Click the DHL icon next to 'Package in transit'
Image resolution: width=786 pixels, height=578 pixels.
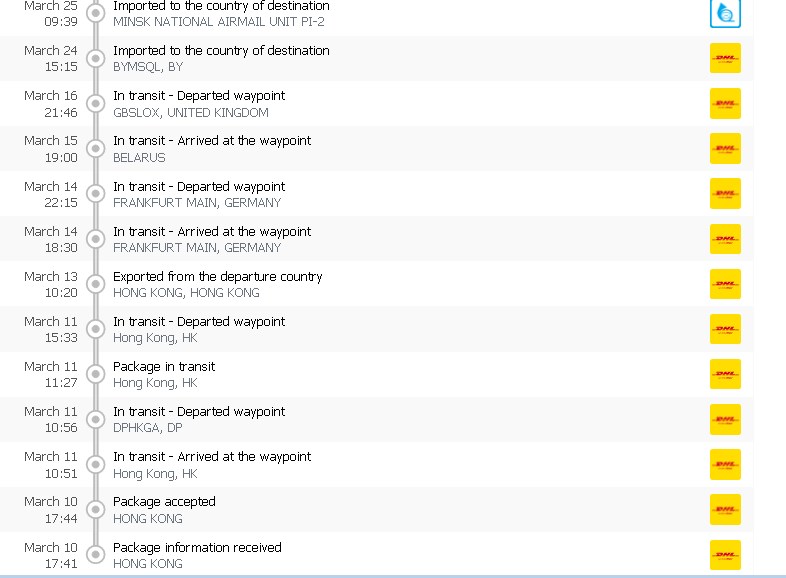pyautogui.click(x=725, y=374)
